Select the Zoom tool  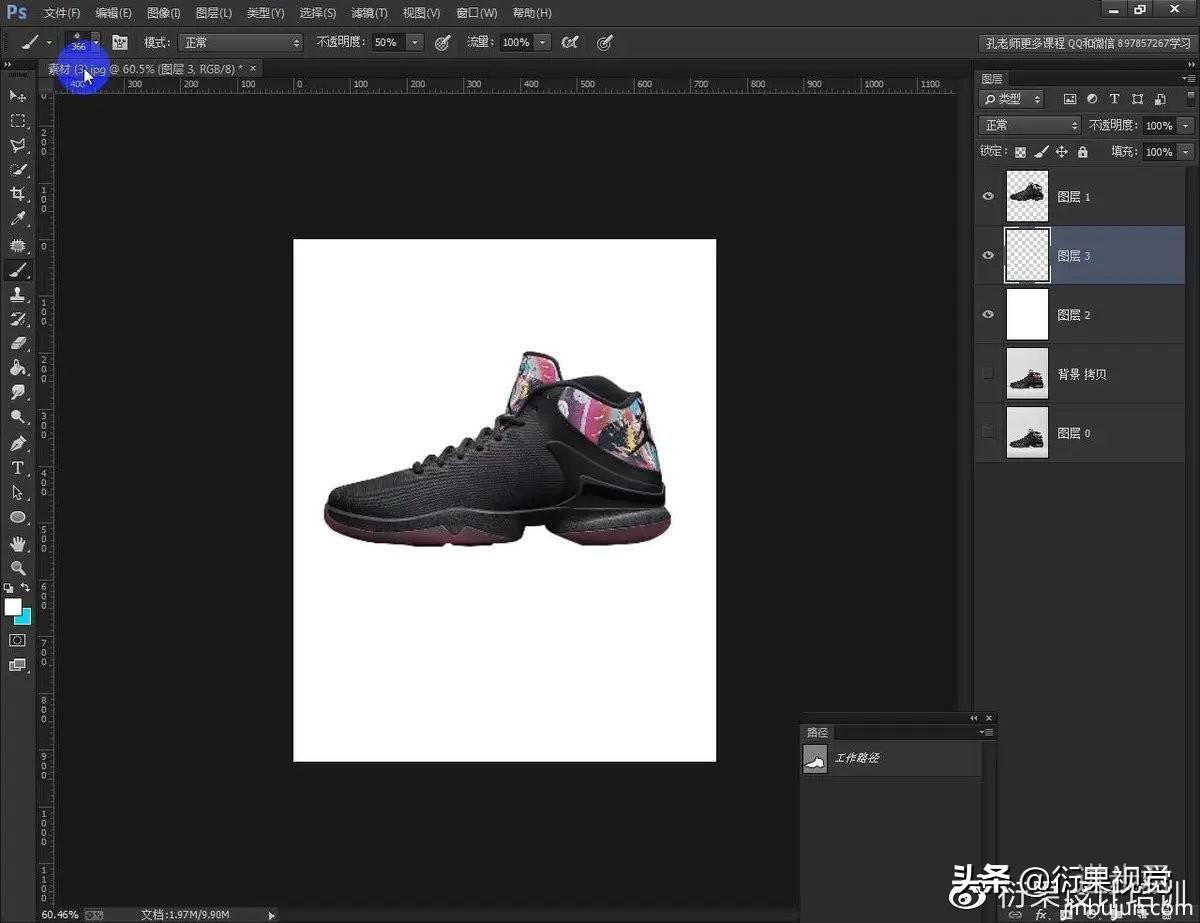pyautogui.click(x=17, y=568)
